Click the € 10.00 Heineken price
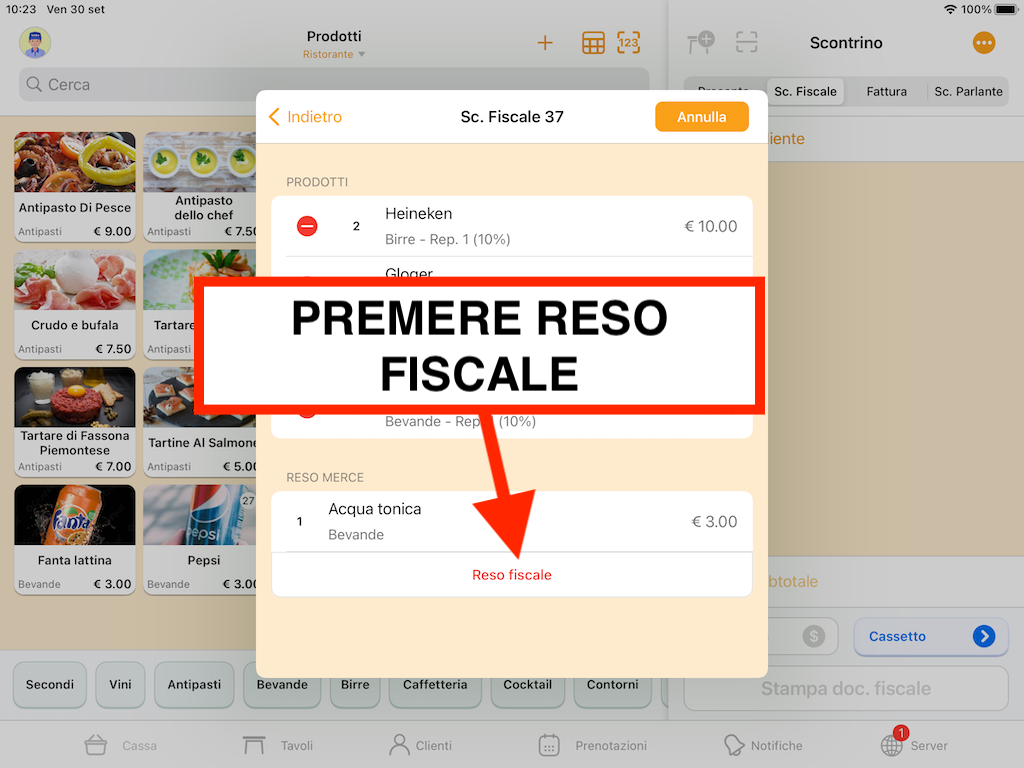 tap(711, 226)
